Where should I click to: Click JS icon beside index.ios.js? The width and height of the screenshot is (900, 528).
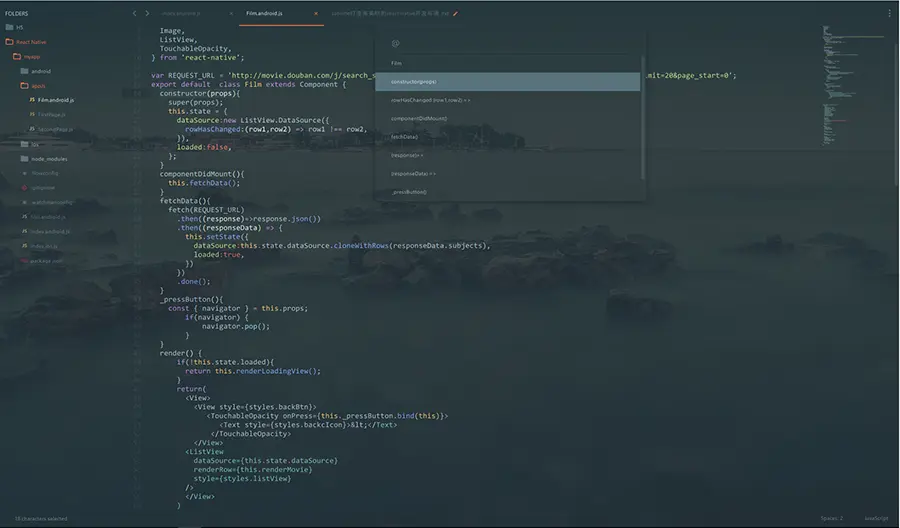coord(24,246)
